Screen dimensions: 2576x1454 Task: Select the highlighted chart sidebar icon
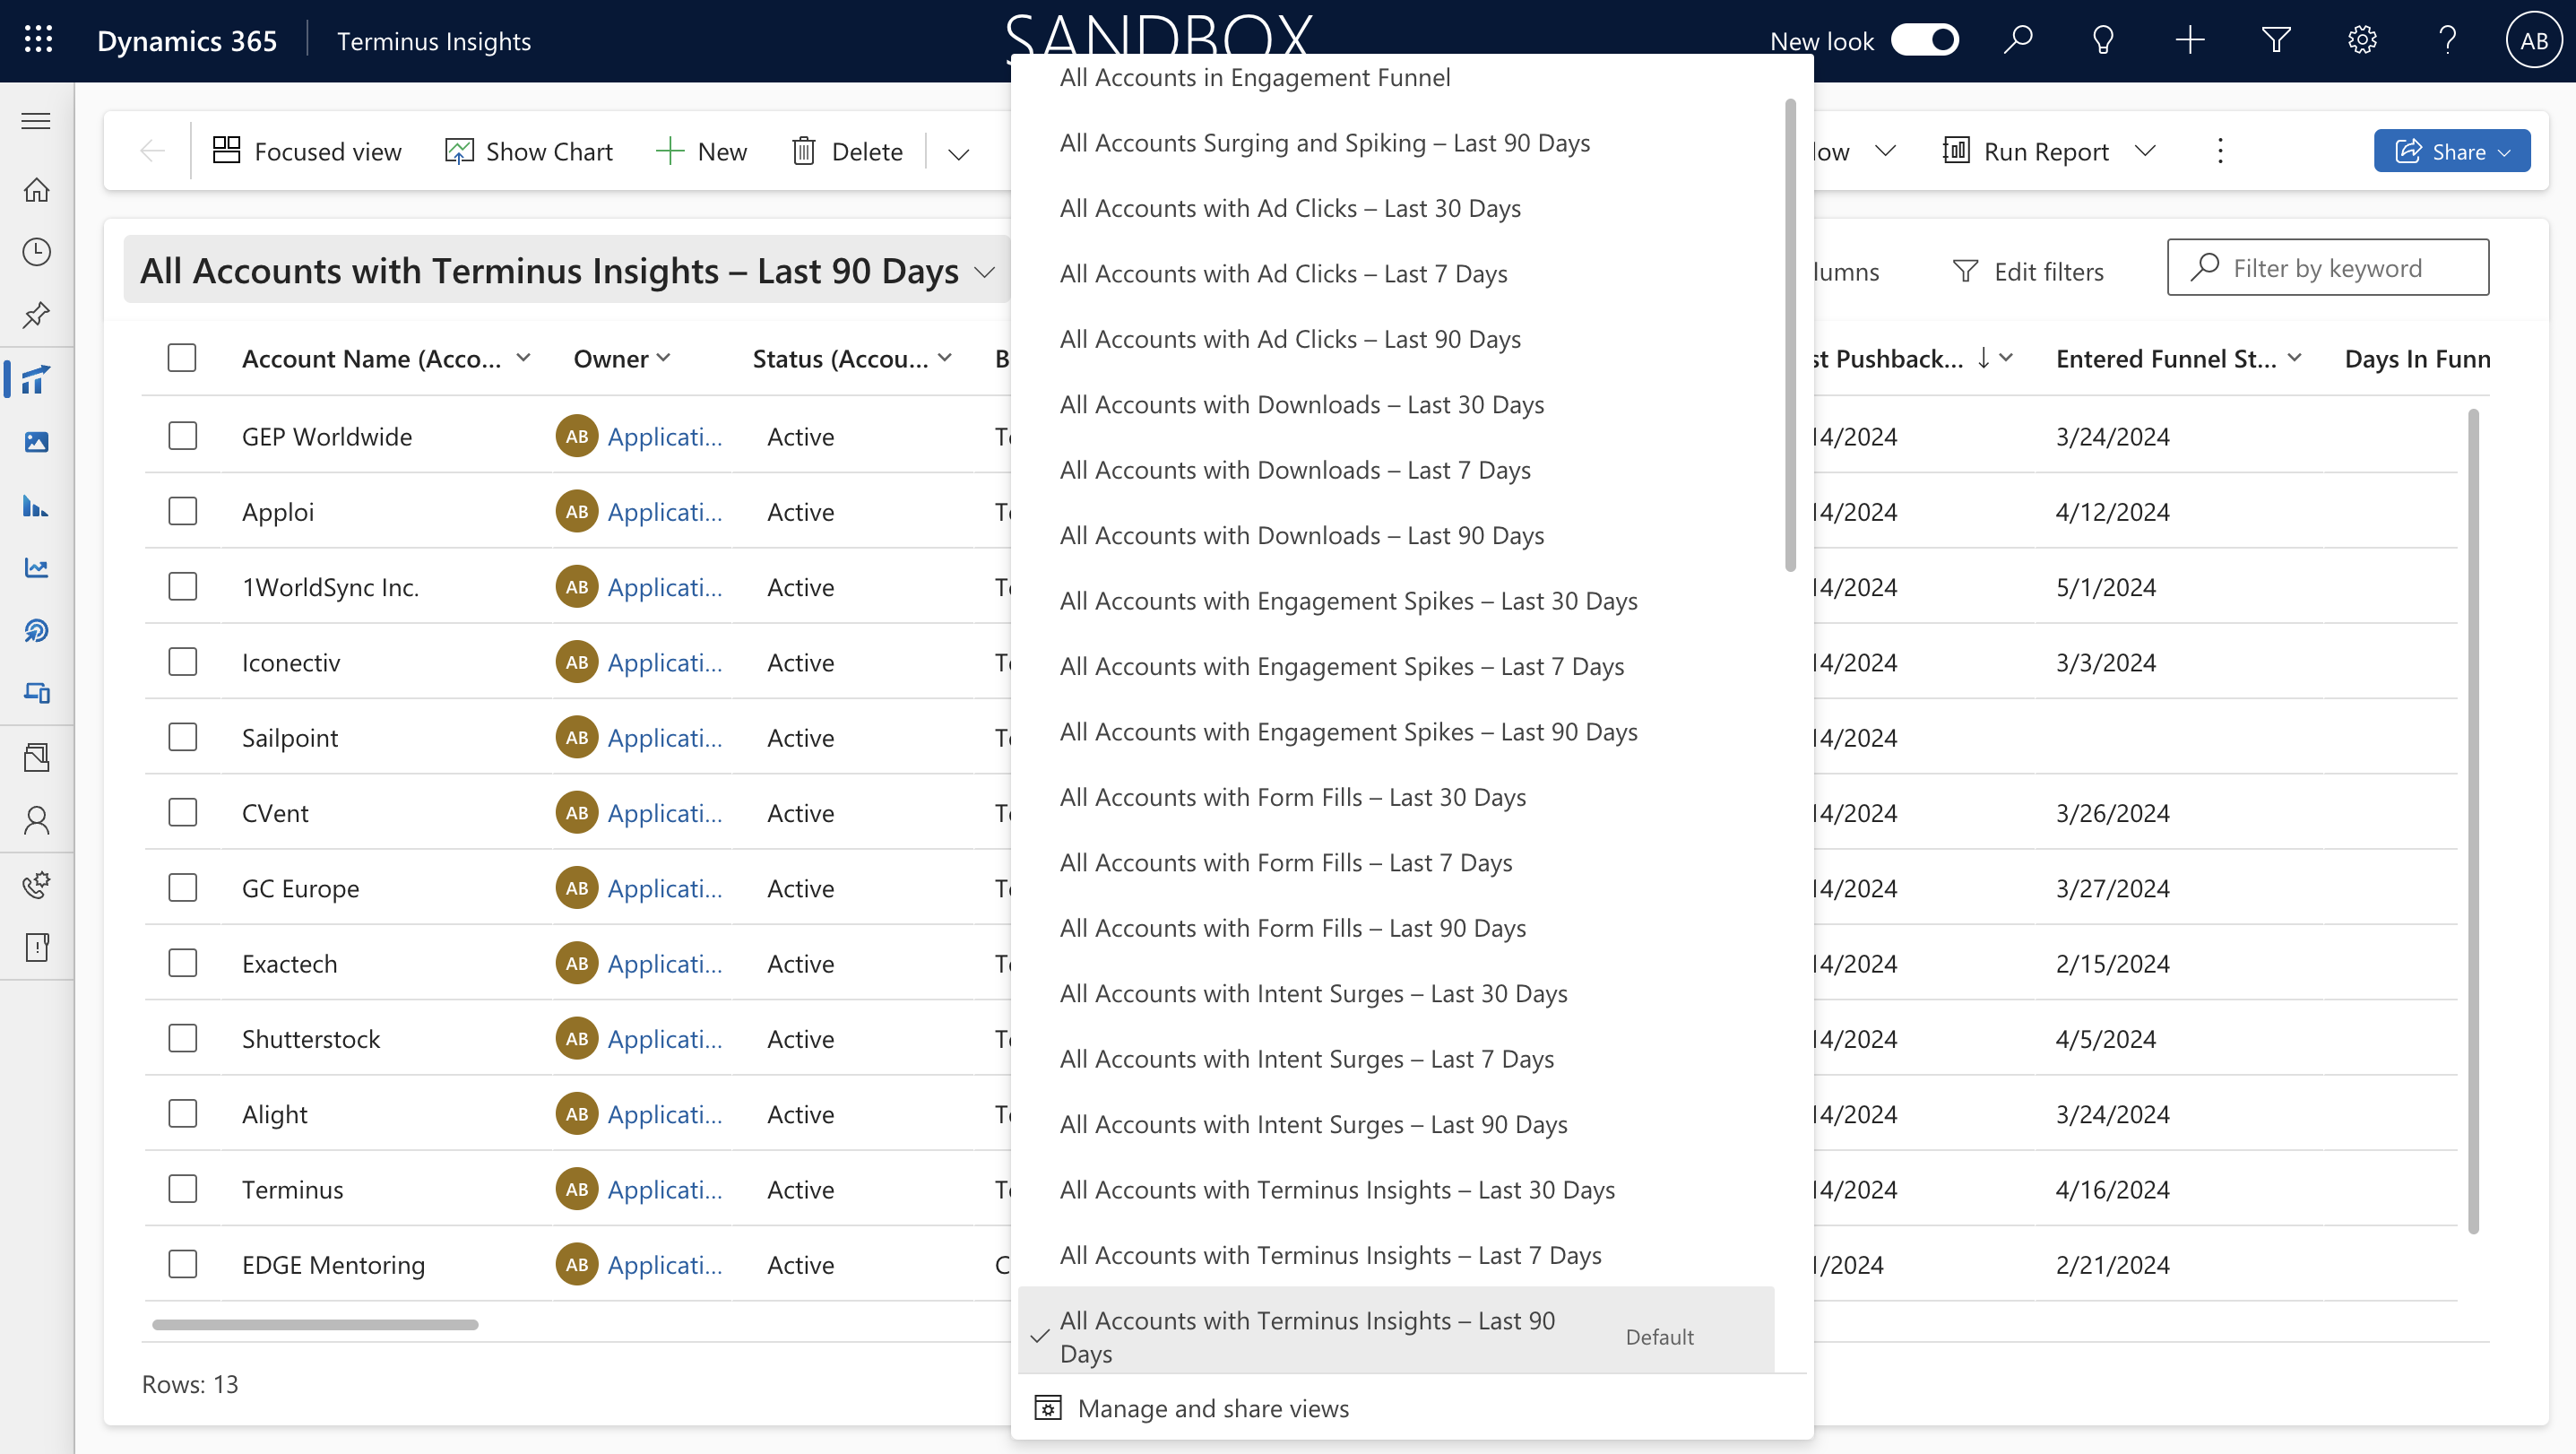[36, 379]
